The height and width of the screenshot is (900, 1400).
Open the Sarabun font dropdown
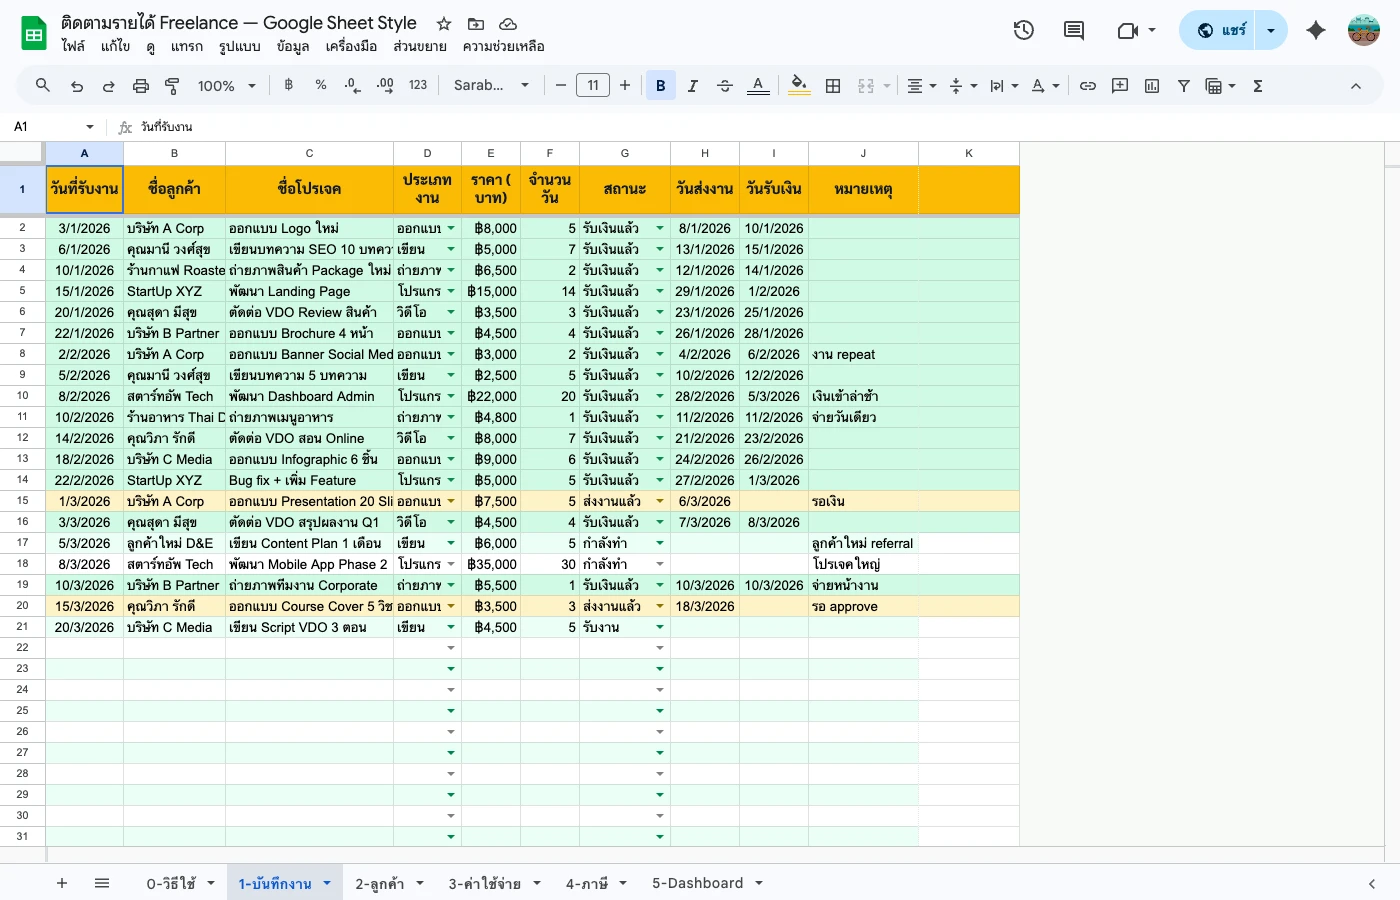click(x=490, y=86)
